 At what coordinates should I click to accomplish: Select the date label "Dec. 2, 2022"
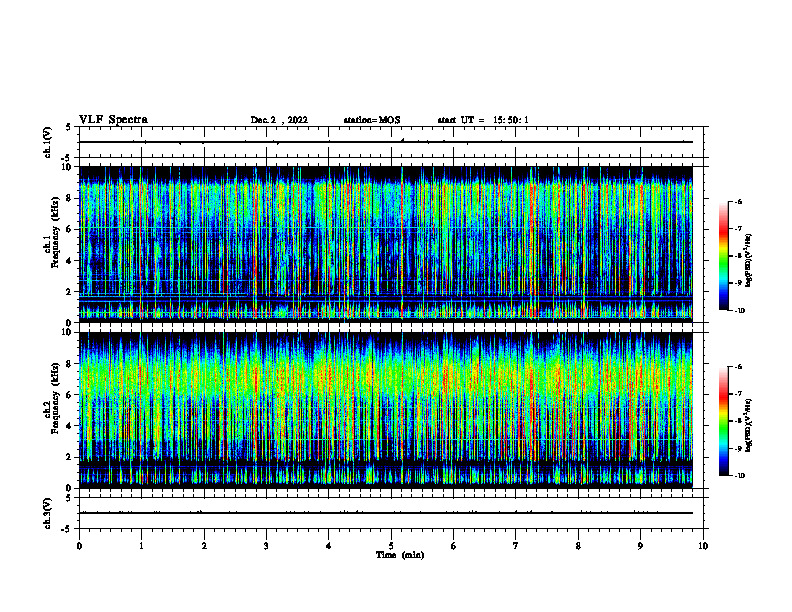[x=279, y=120]
